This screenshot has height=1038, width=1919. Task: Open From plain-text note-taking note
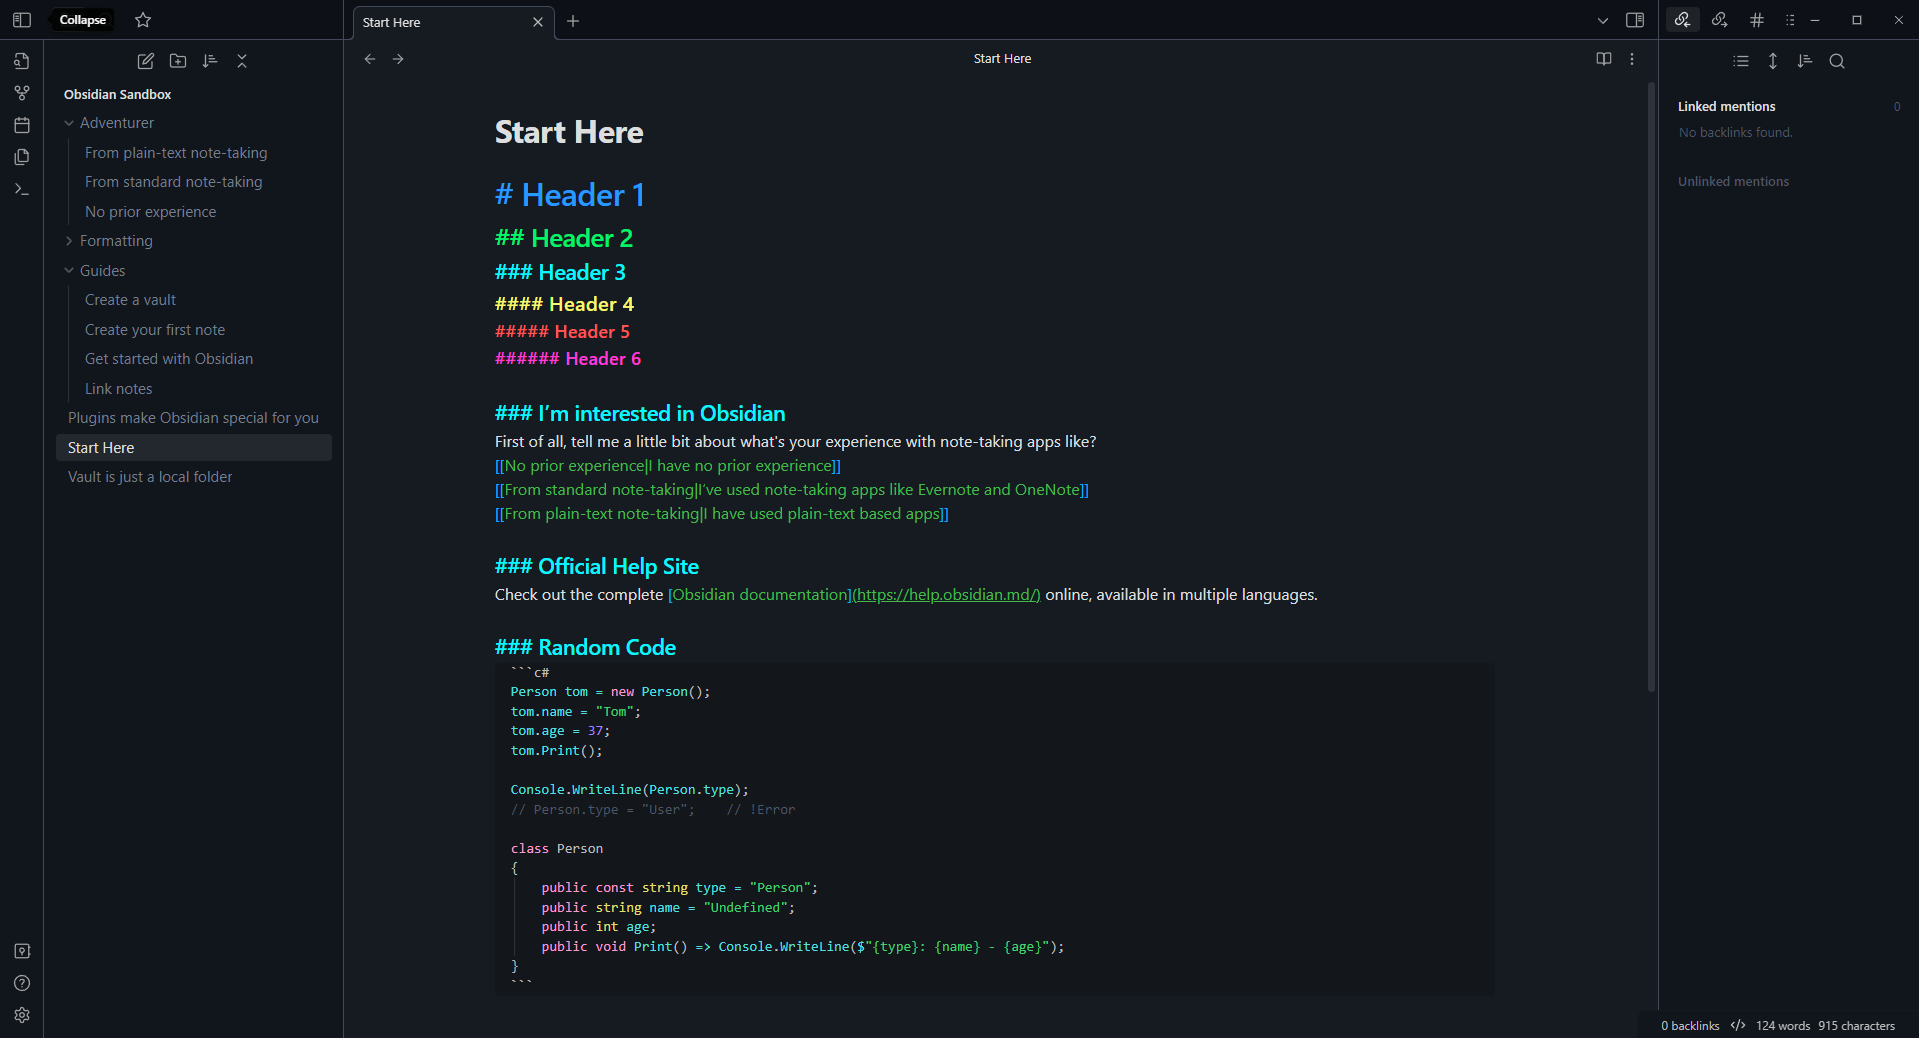[x=176, y=153]
